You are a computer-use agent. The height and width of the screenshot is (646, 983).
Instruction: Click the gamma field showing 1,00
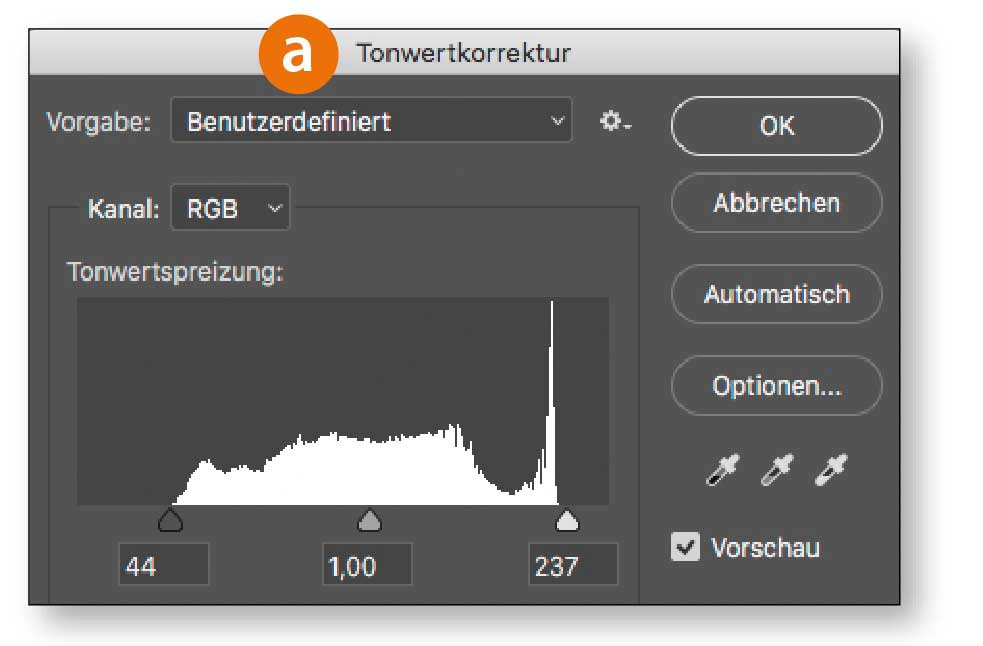(x=367, y=567)
